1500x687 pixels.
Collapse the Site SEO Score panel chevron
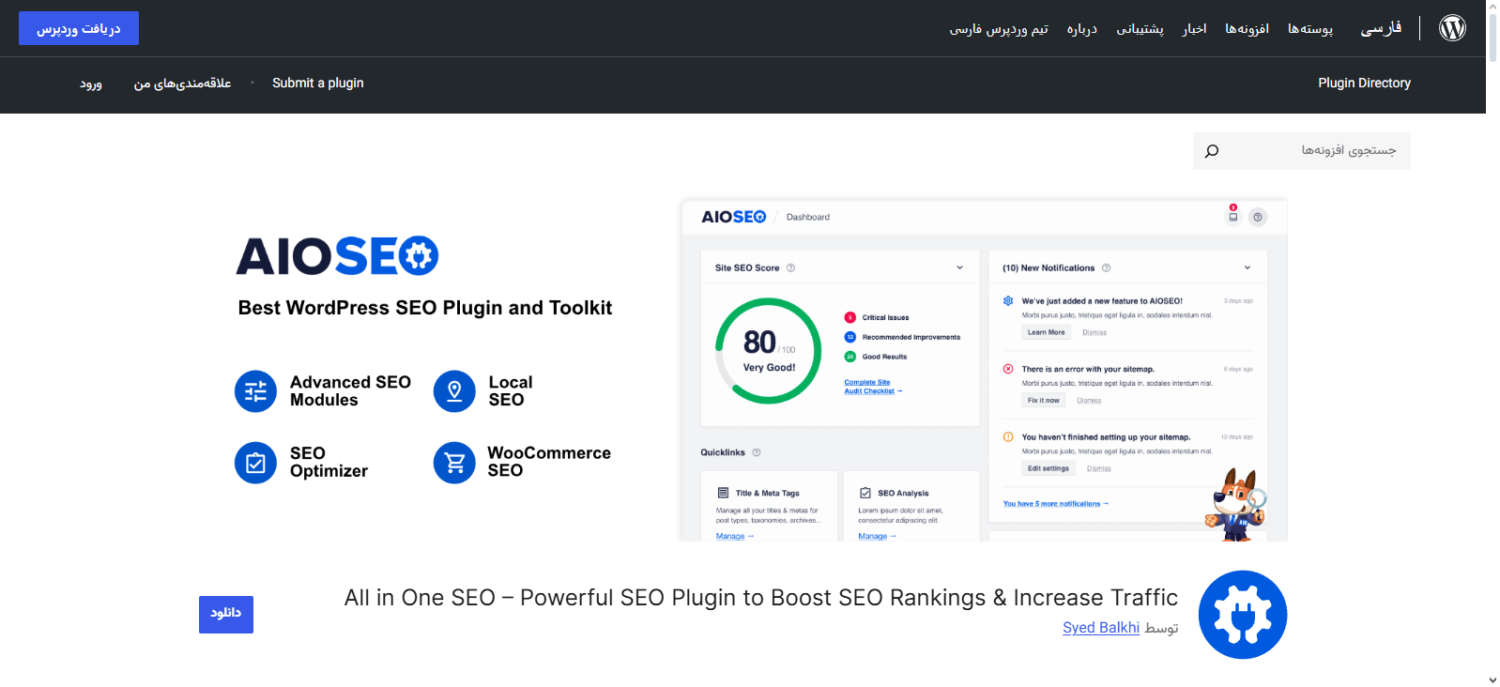coord(959,268)
